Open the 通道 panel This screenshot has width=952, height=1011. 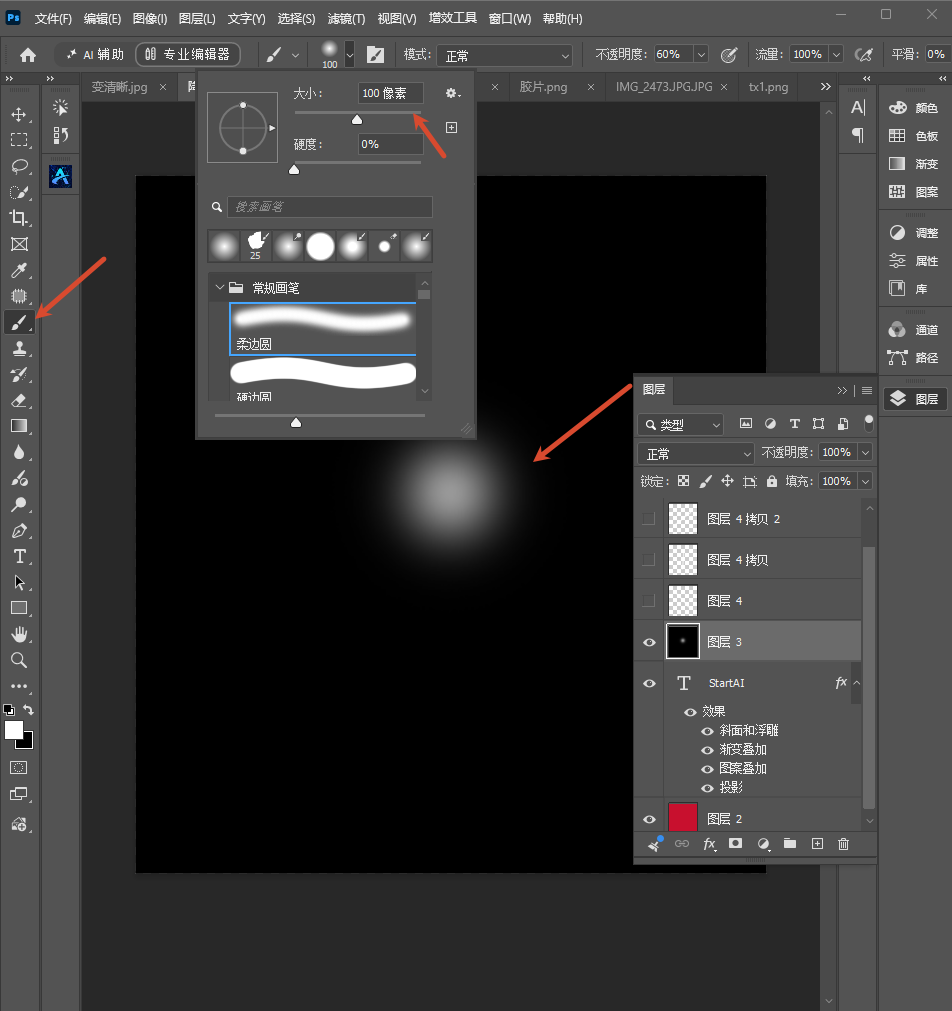point(915,330)
